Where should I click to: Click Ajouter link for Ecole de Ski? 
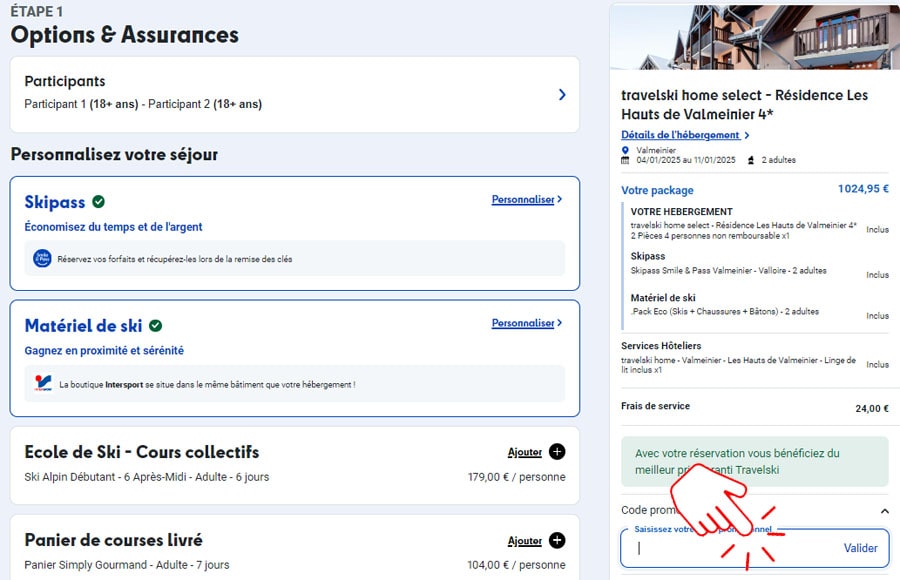[525, 452]
